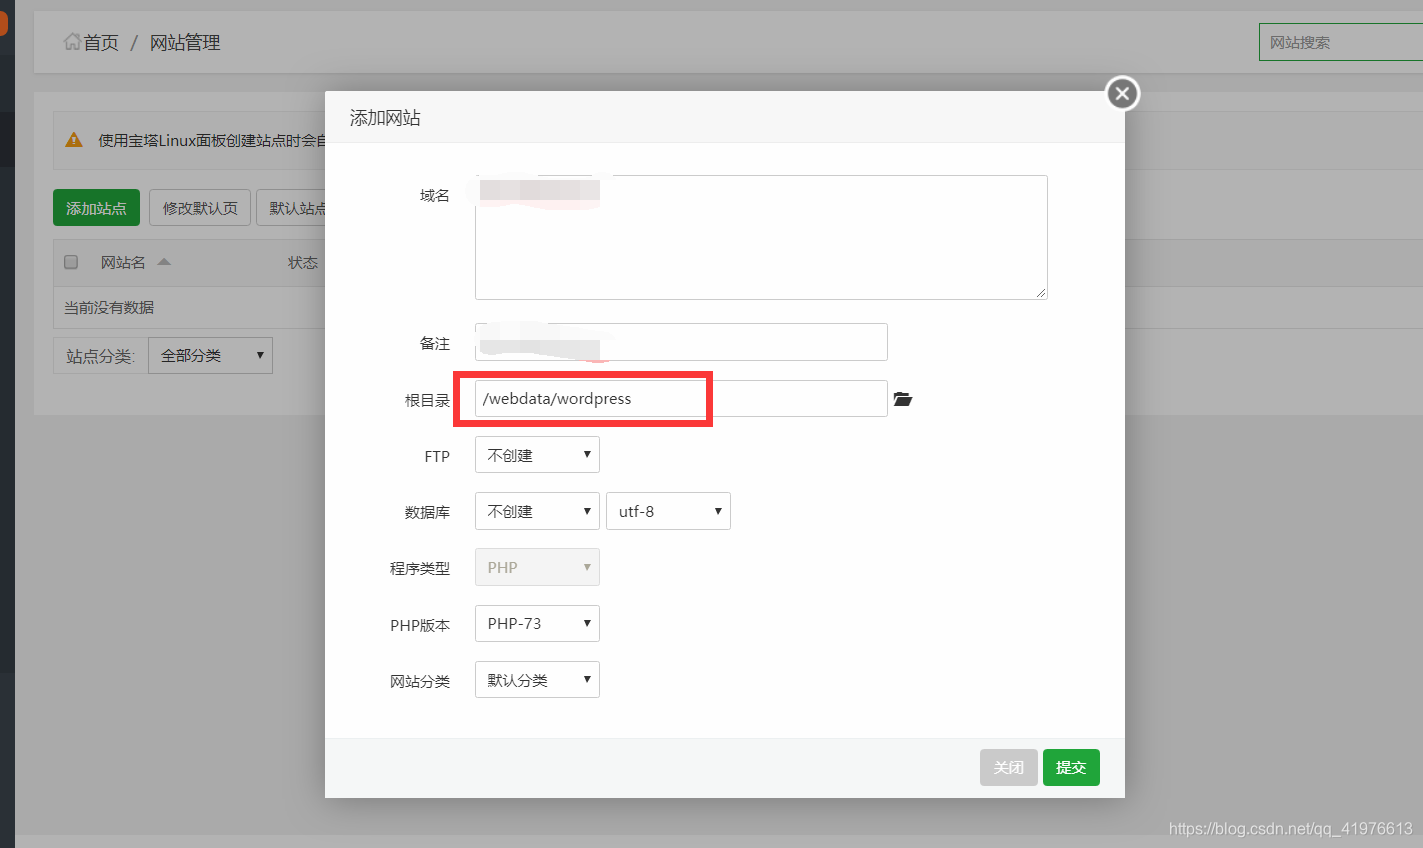
Task: Click the warning triangle icon in the notice bar
Action: pos(74,140)
